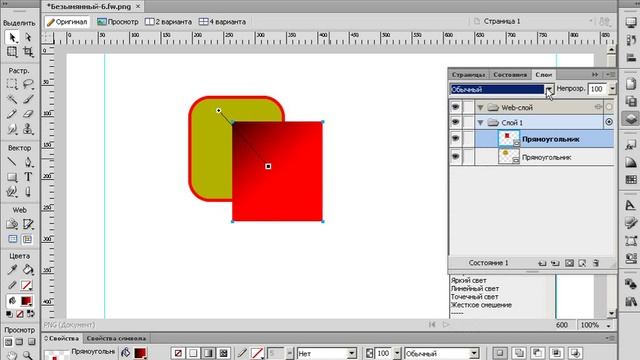Choose Линейный свет blend mode

(x=475, y=289)
